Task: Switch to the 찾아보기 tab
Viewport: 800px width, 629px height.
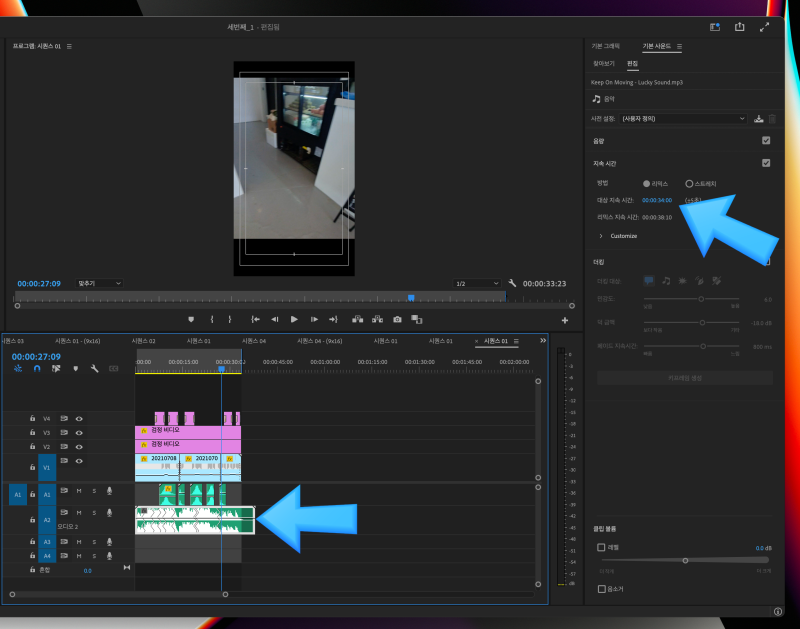Action: 603,64
